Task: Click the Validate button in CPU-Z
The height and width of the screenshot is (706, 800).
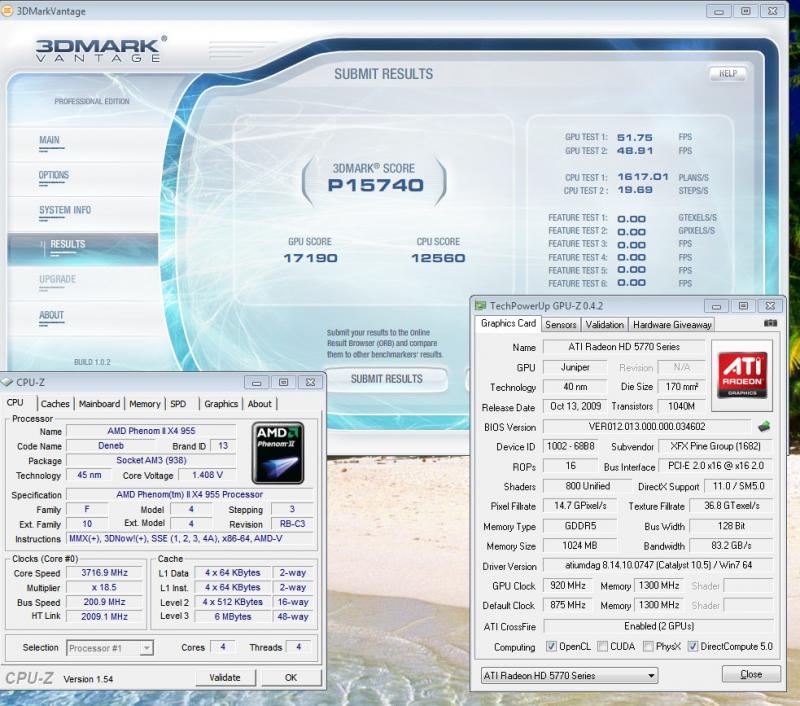Action: click(x=225, y=677)
